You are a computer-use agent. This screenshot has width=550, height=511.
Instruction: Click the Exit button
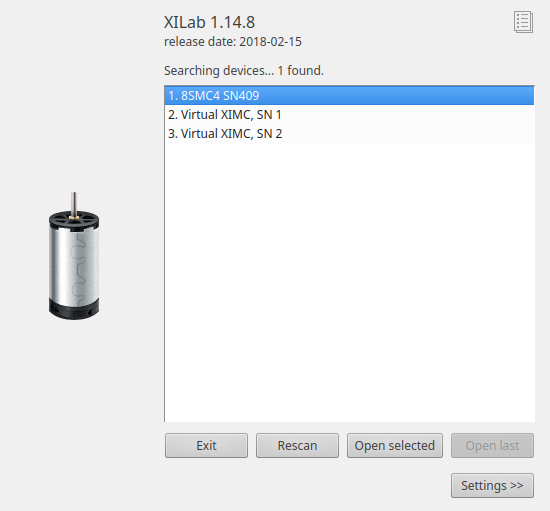tap(206, 445)
